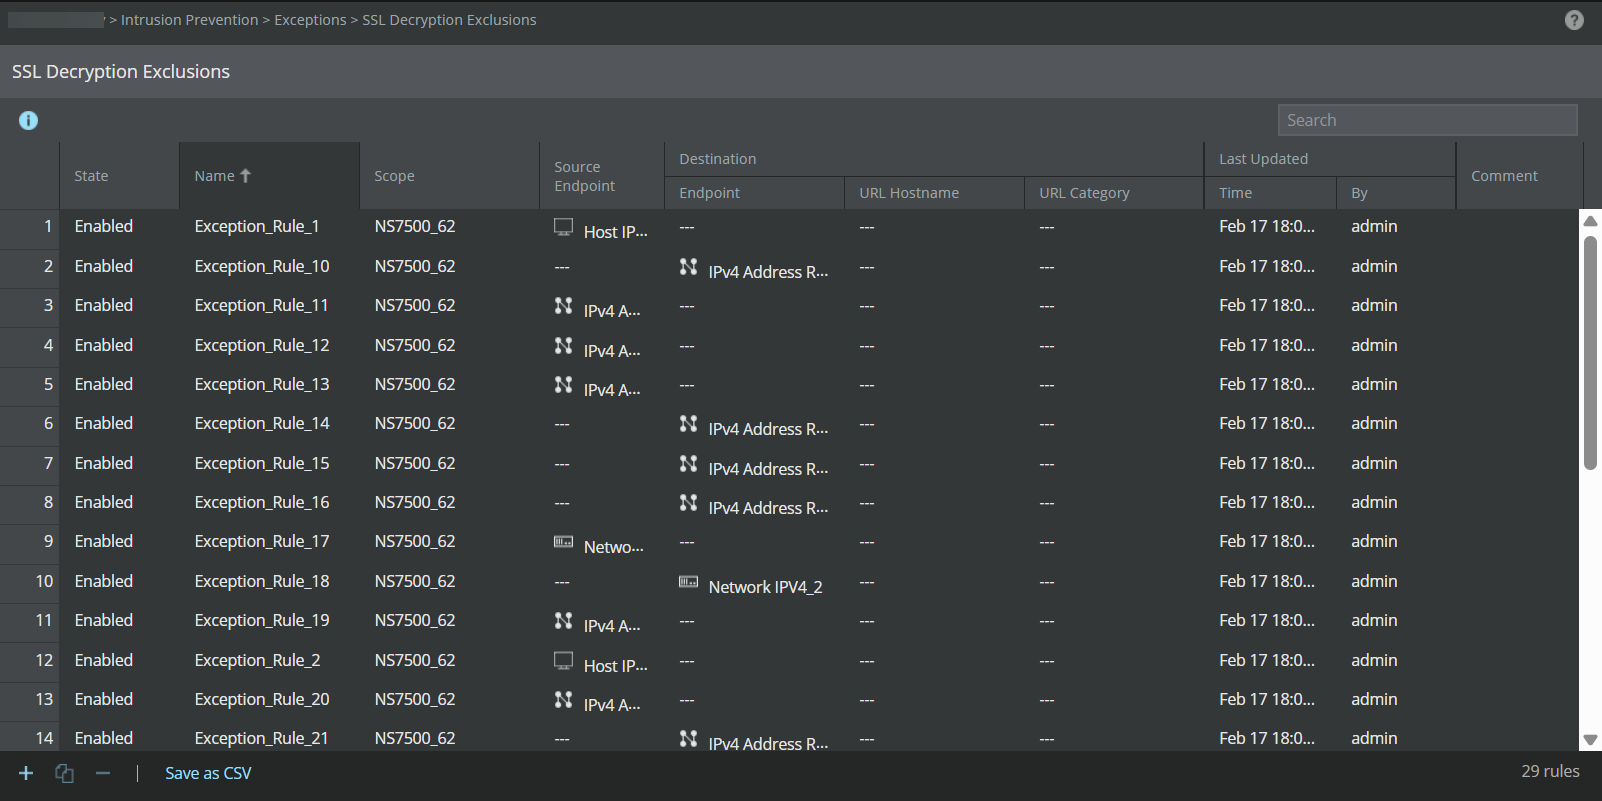Click host icon in Exception_Rule_1 row
Image resolution: width=1602 pixels, height=801 pixels.
tap(564, 227)
